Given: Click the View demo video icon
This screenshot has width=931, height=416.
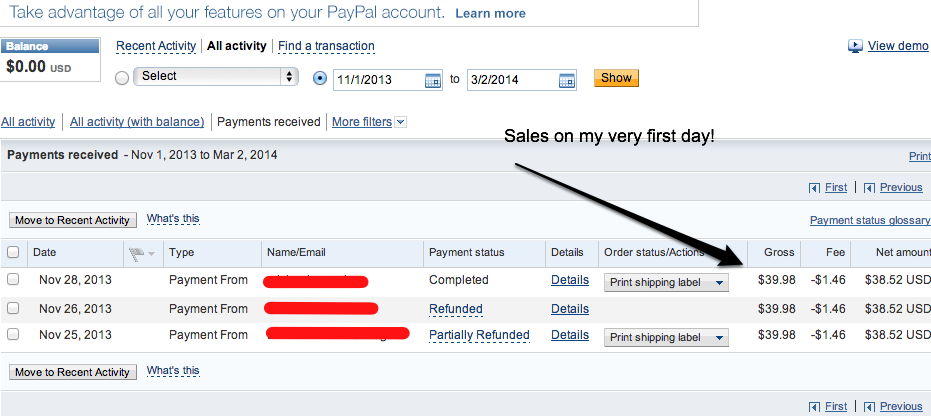Looking at the screenshot, I should [855, 46].
